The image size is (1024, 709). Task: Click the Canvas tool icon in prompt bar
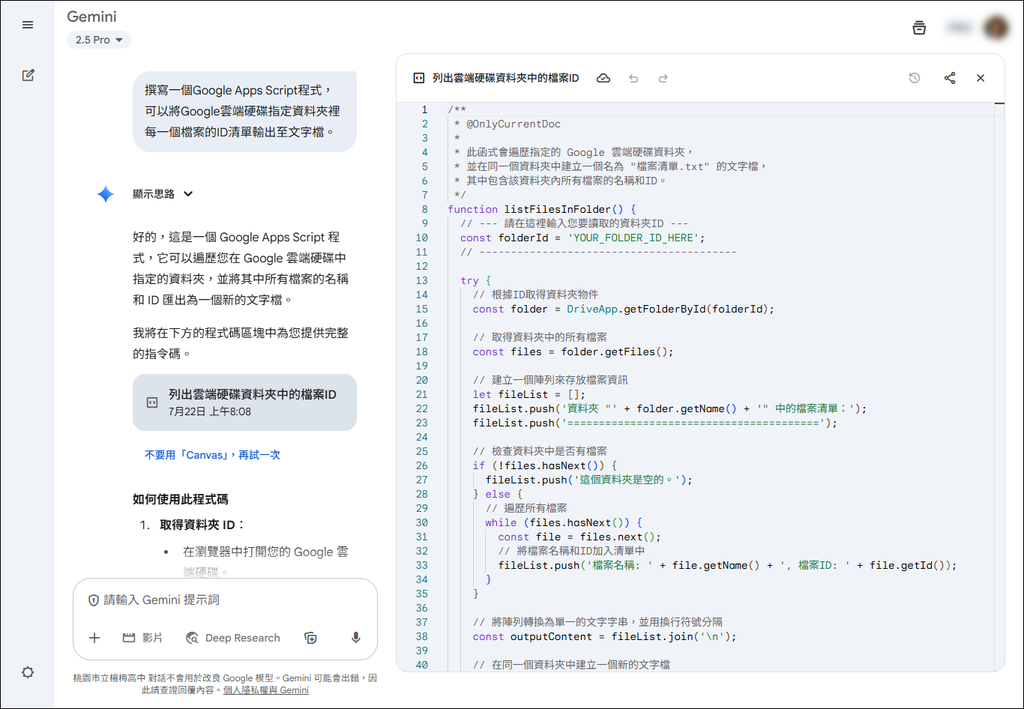tap(311, 638)
